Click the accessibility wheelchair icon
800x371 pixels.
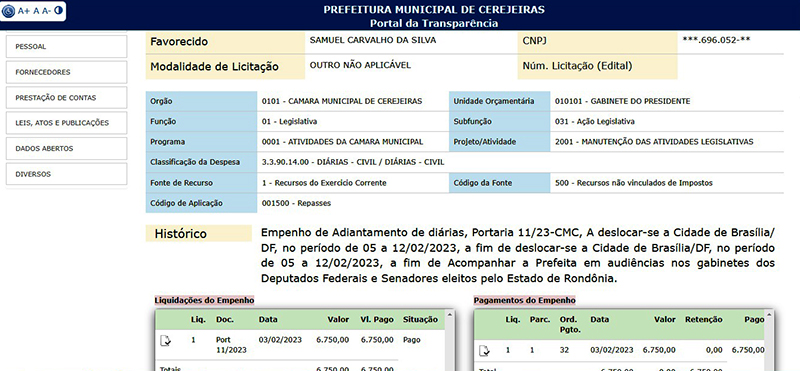point(9,10)
